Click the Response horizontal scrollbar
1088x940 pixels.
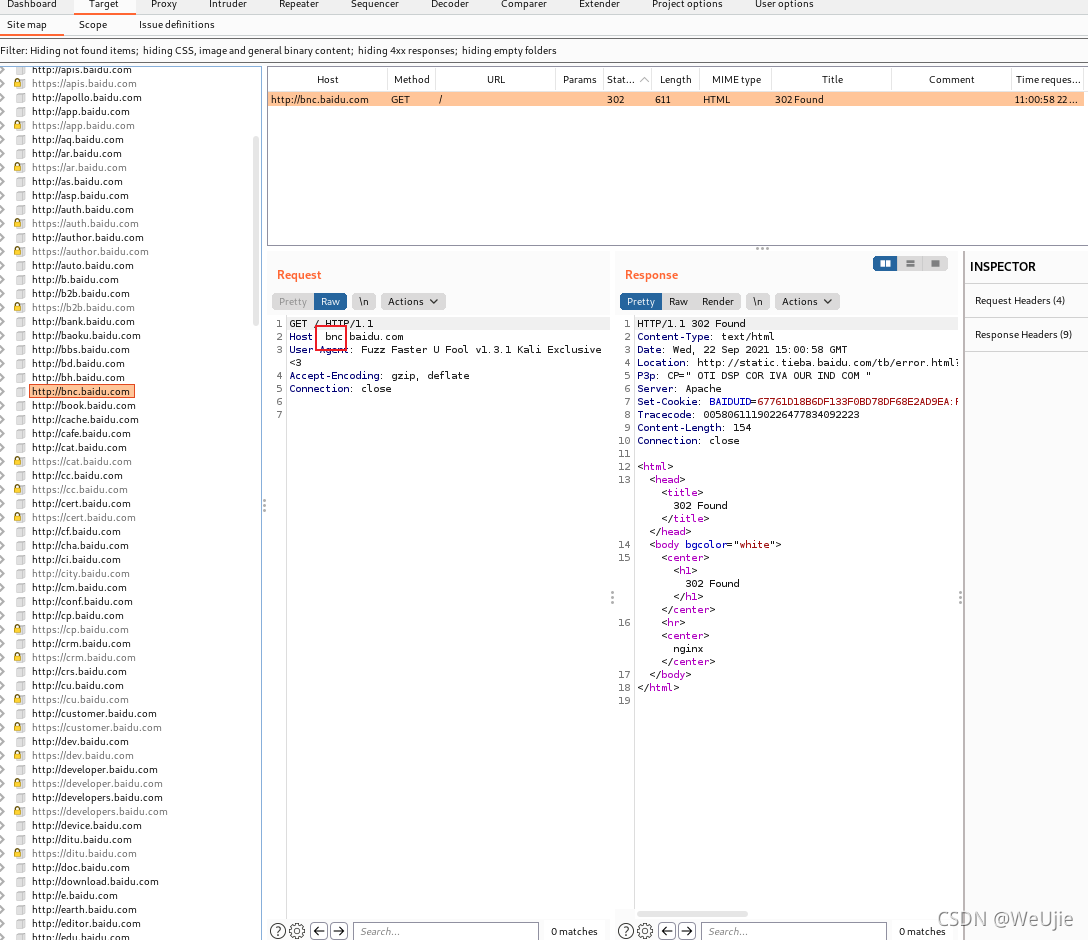tap(692, 914)
